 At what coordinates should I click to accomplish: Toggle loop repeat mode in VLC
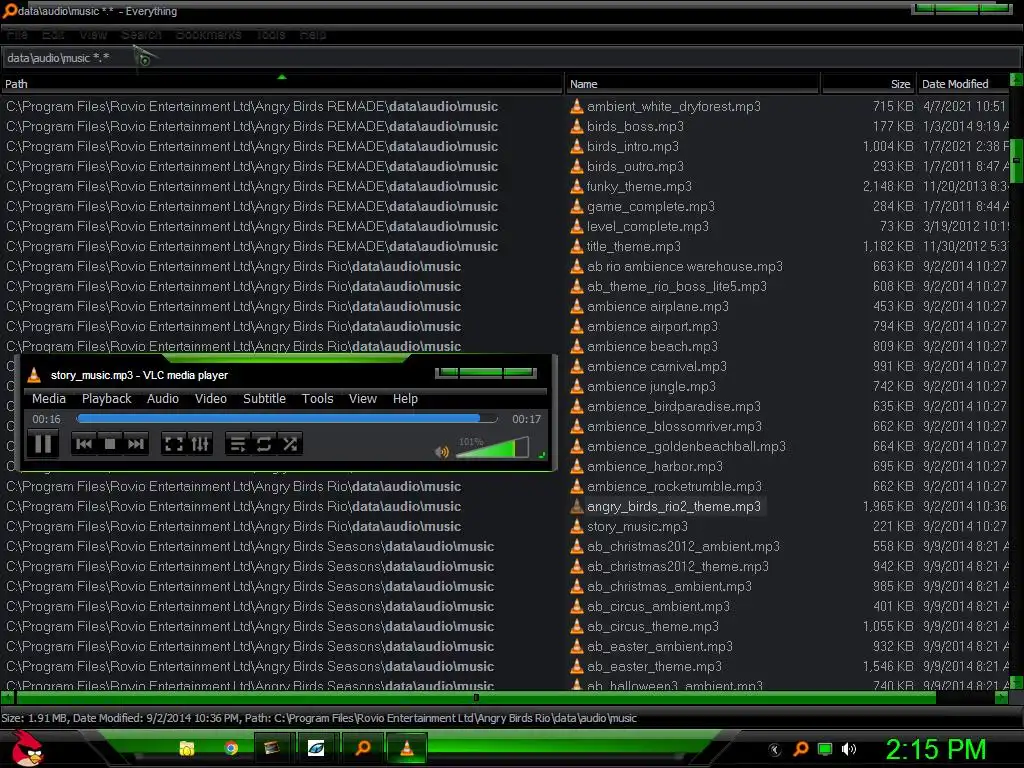(x=264, y=444)
